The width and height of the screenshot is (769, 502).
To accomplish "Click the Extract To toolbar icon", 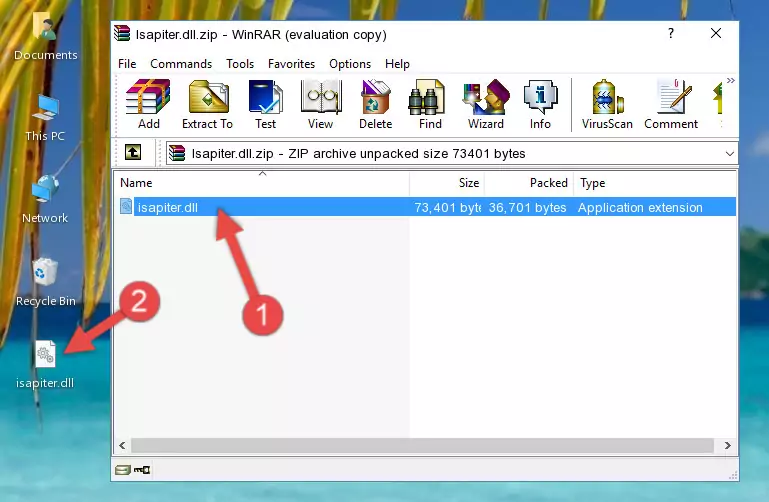I will tap(207, 104).
